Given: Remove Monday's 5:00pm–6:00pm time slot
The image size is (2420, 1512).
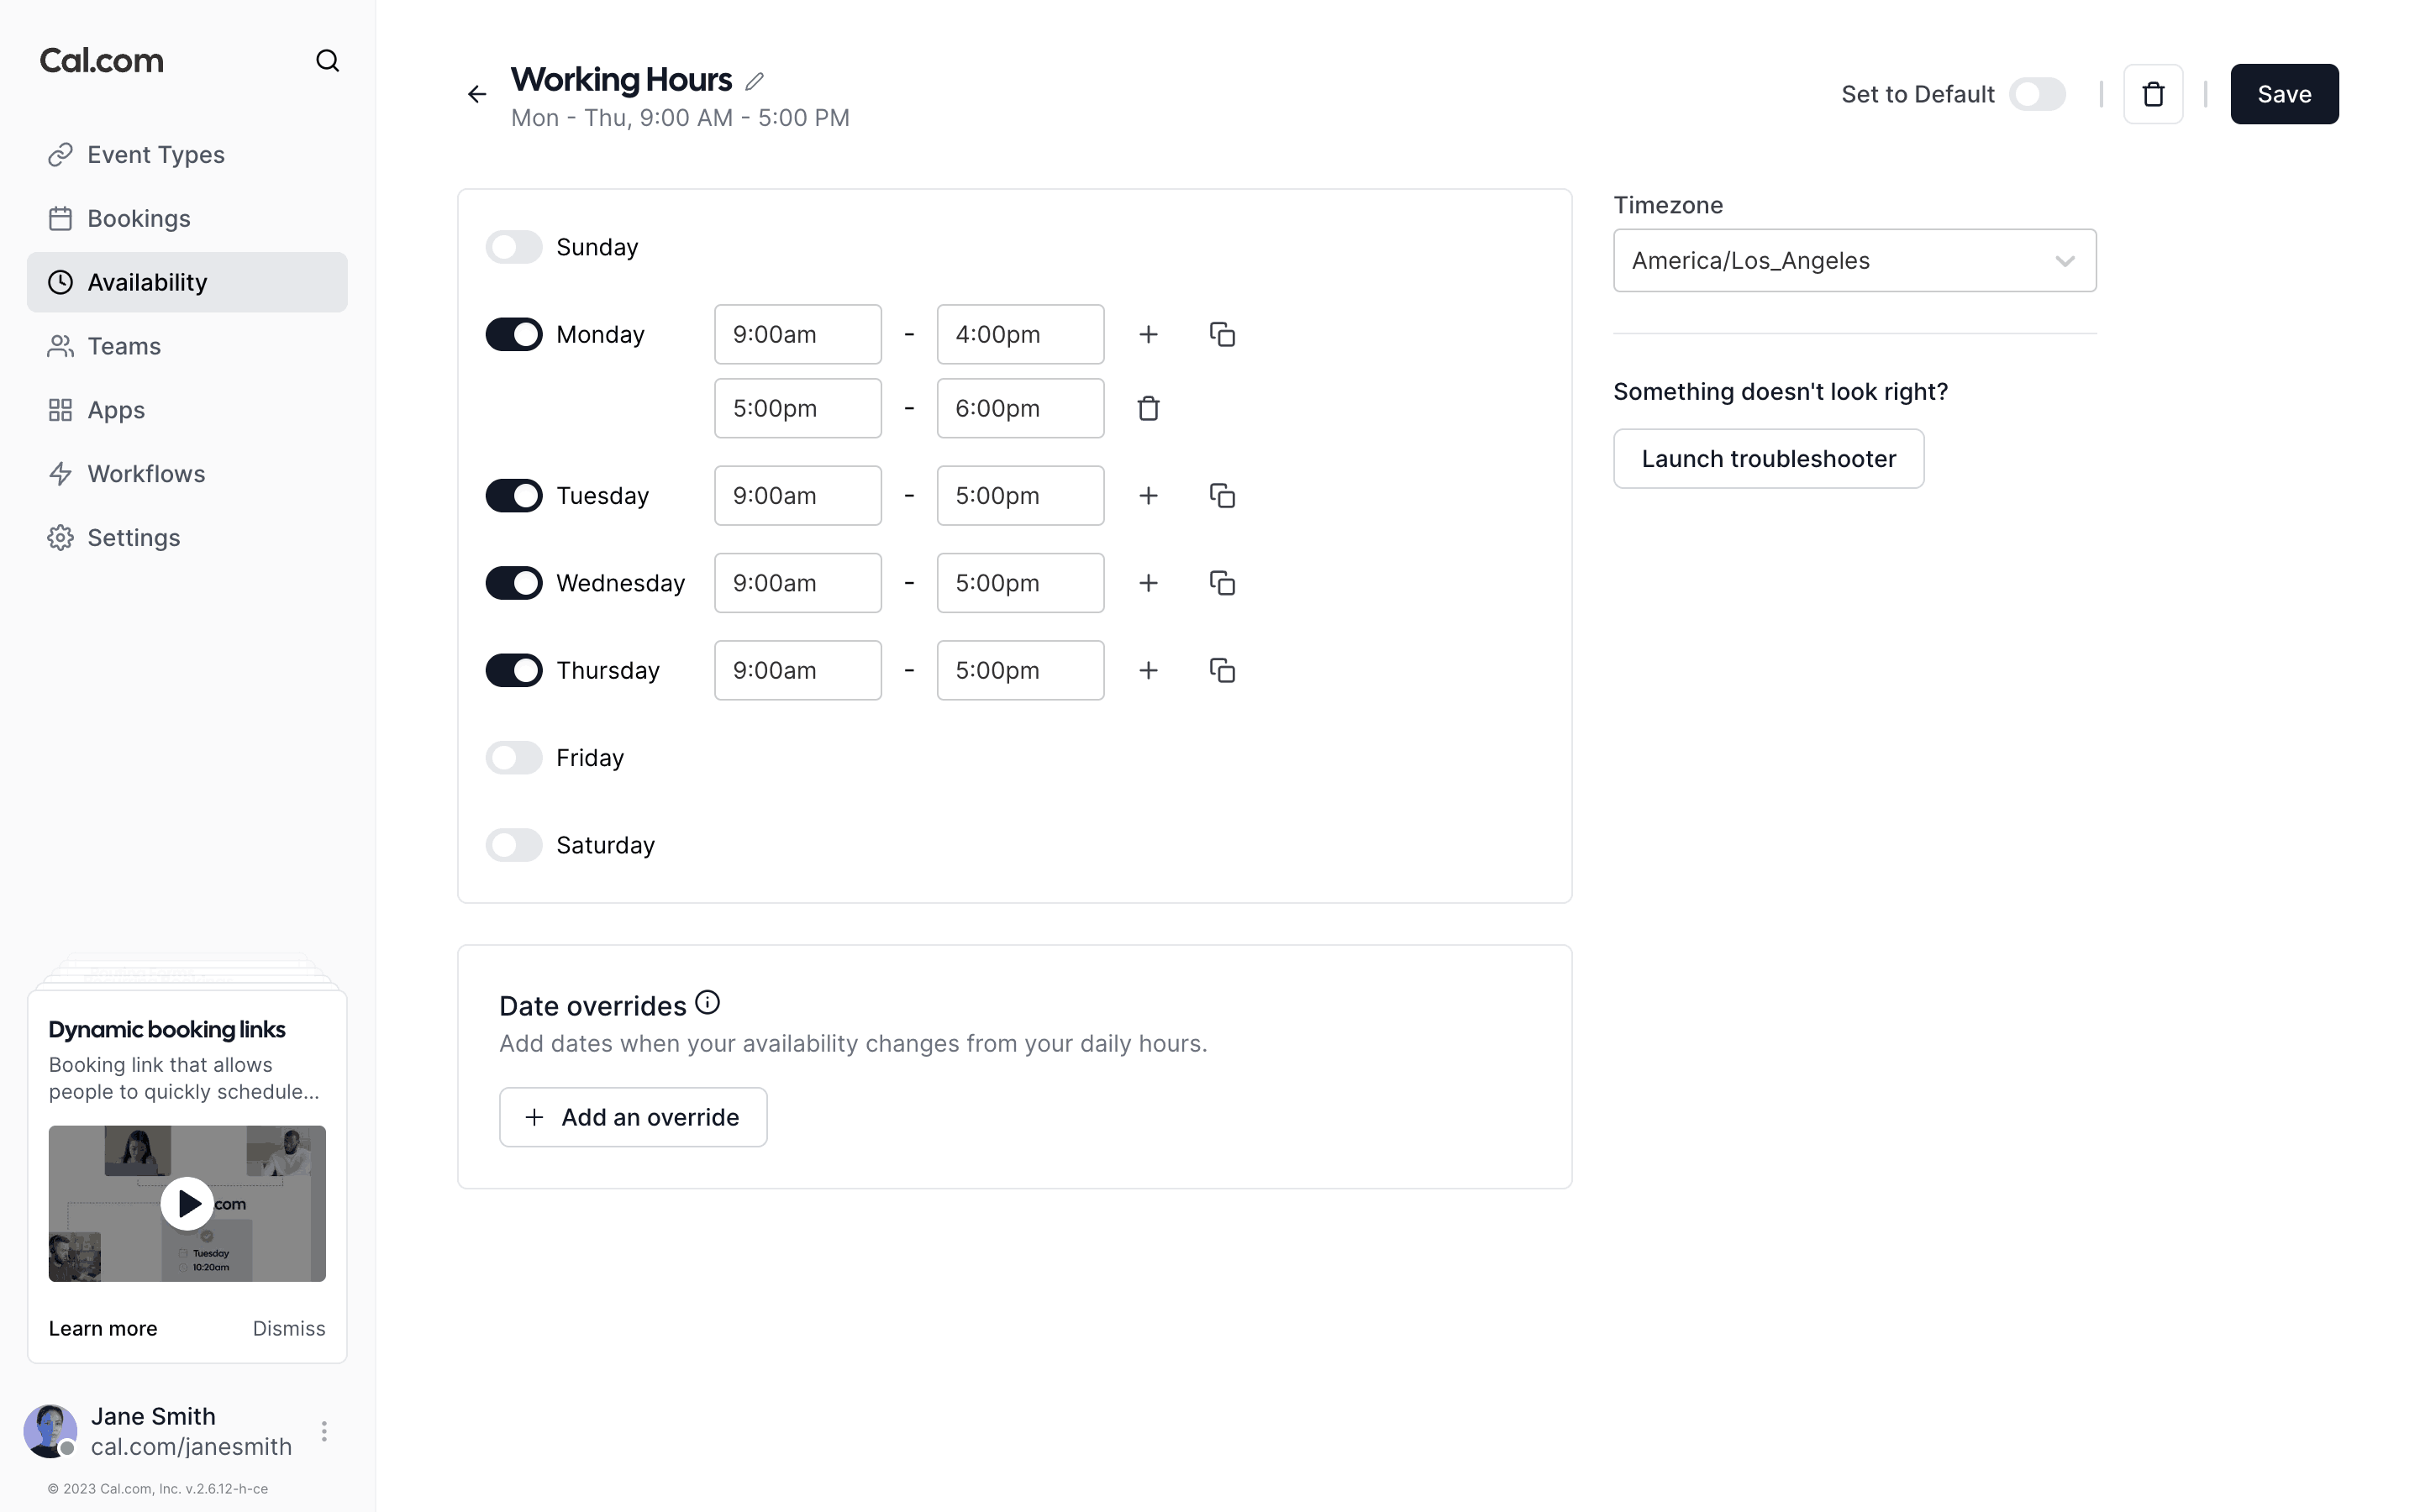Looking at the screenshot, I should pos(1148,408).
